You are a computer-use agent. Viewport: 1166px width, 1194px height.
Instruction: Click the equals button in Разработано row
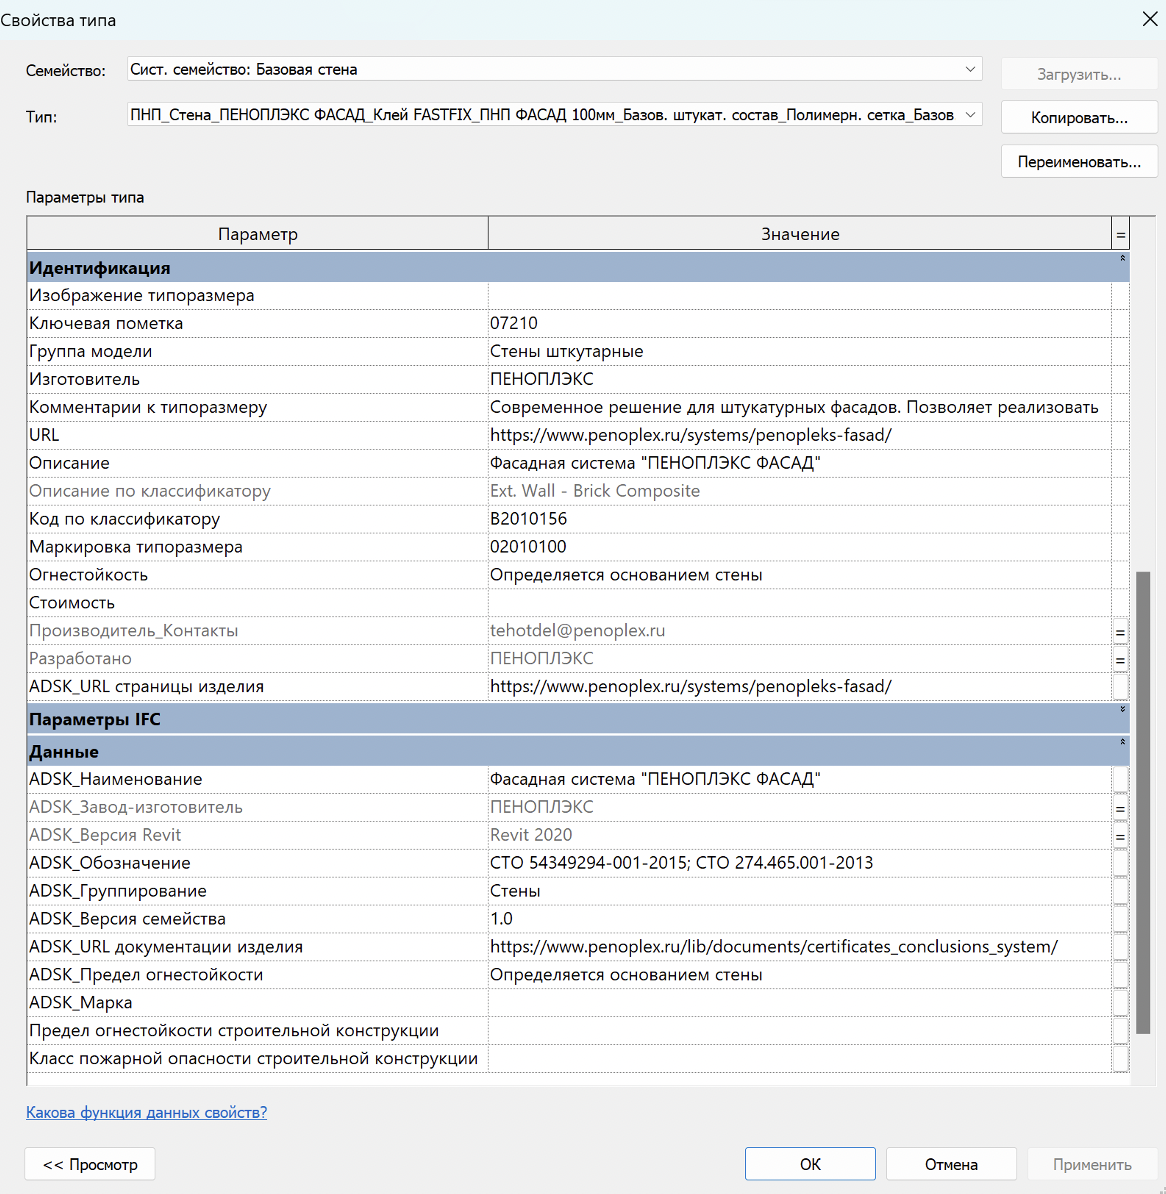(x=1120, y=660)
